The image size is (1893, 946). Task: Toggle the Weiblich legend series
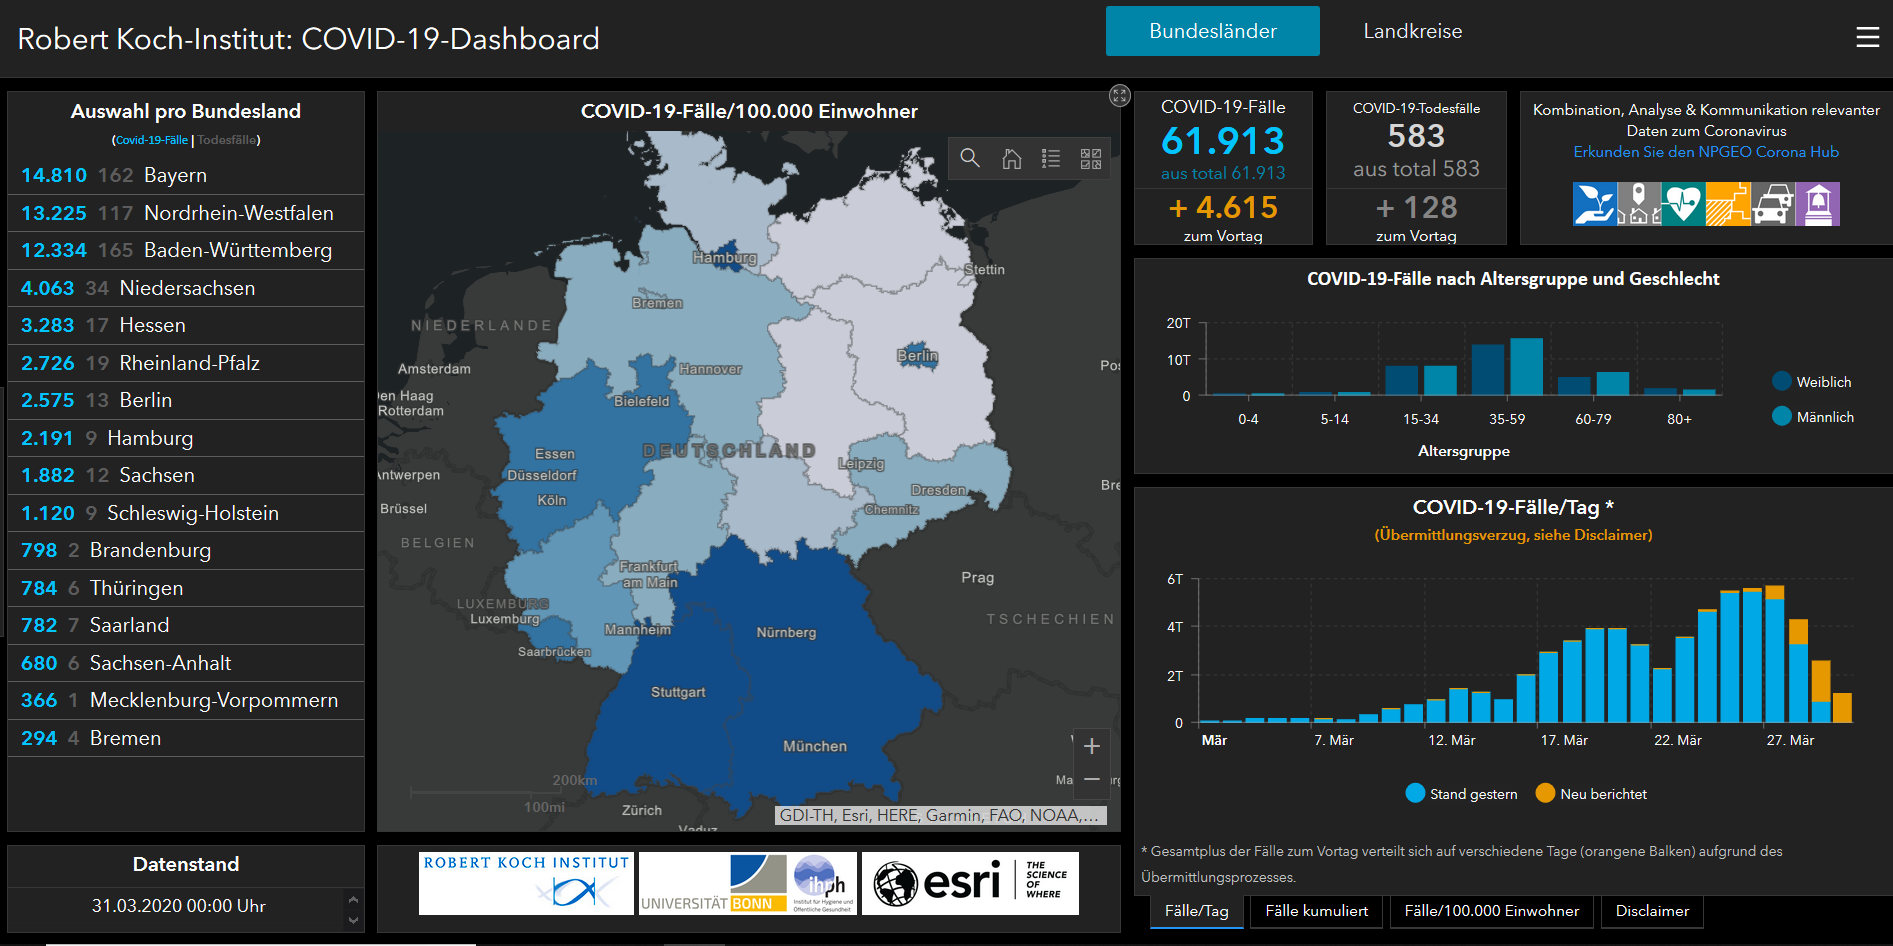pos(1811,381)
